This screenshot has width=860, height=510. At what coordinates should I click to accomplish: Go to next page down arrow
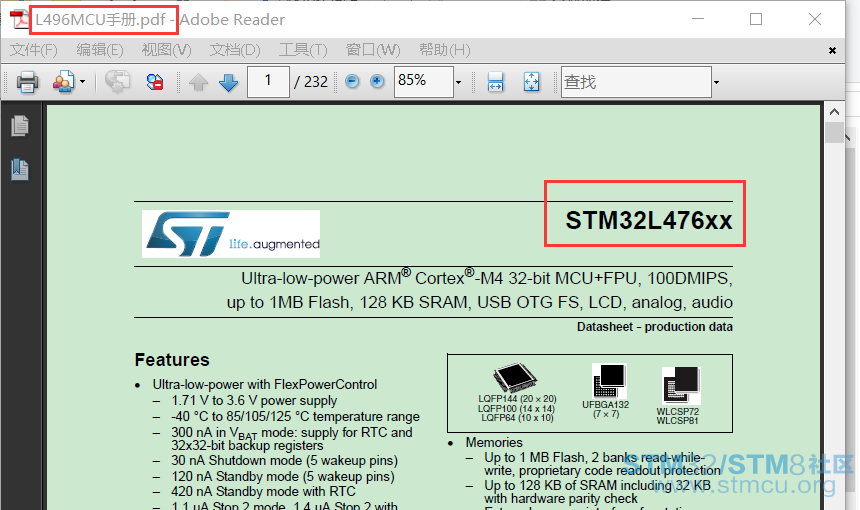(x=228, y=82)
